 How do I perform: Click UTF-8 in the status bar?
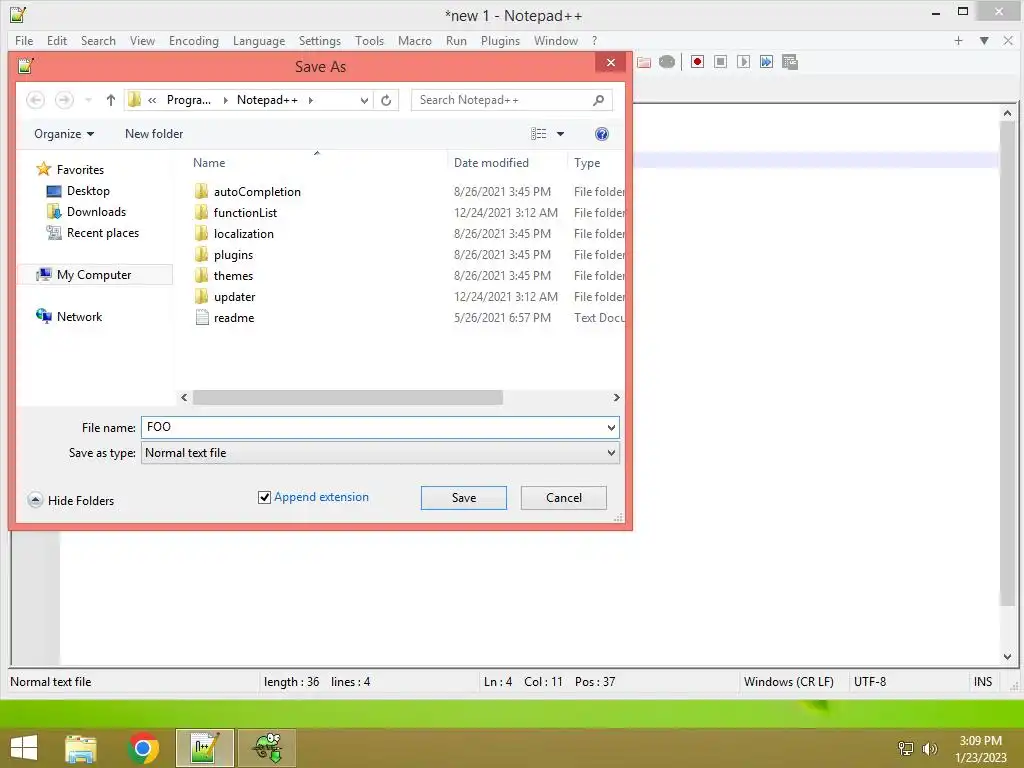870,682
